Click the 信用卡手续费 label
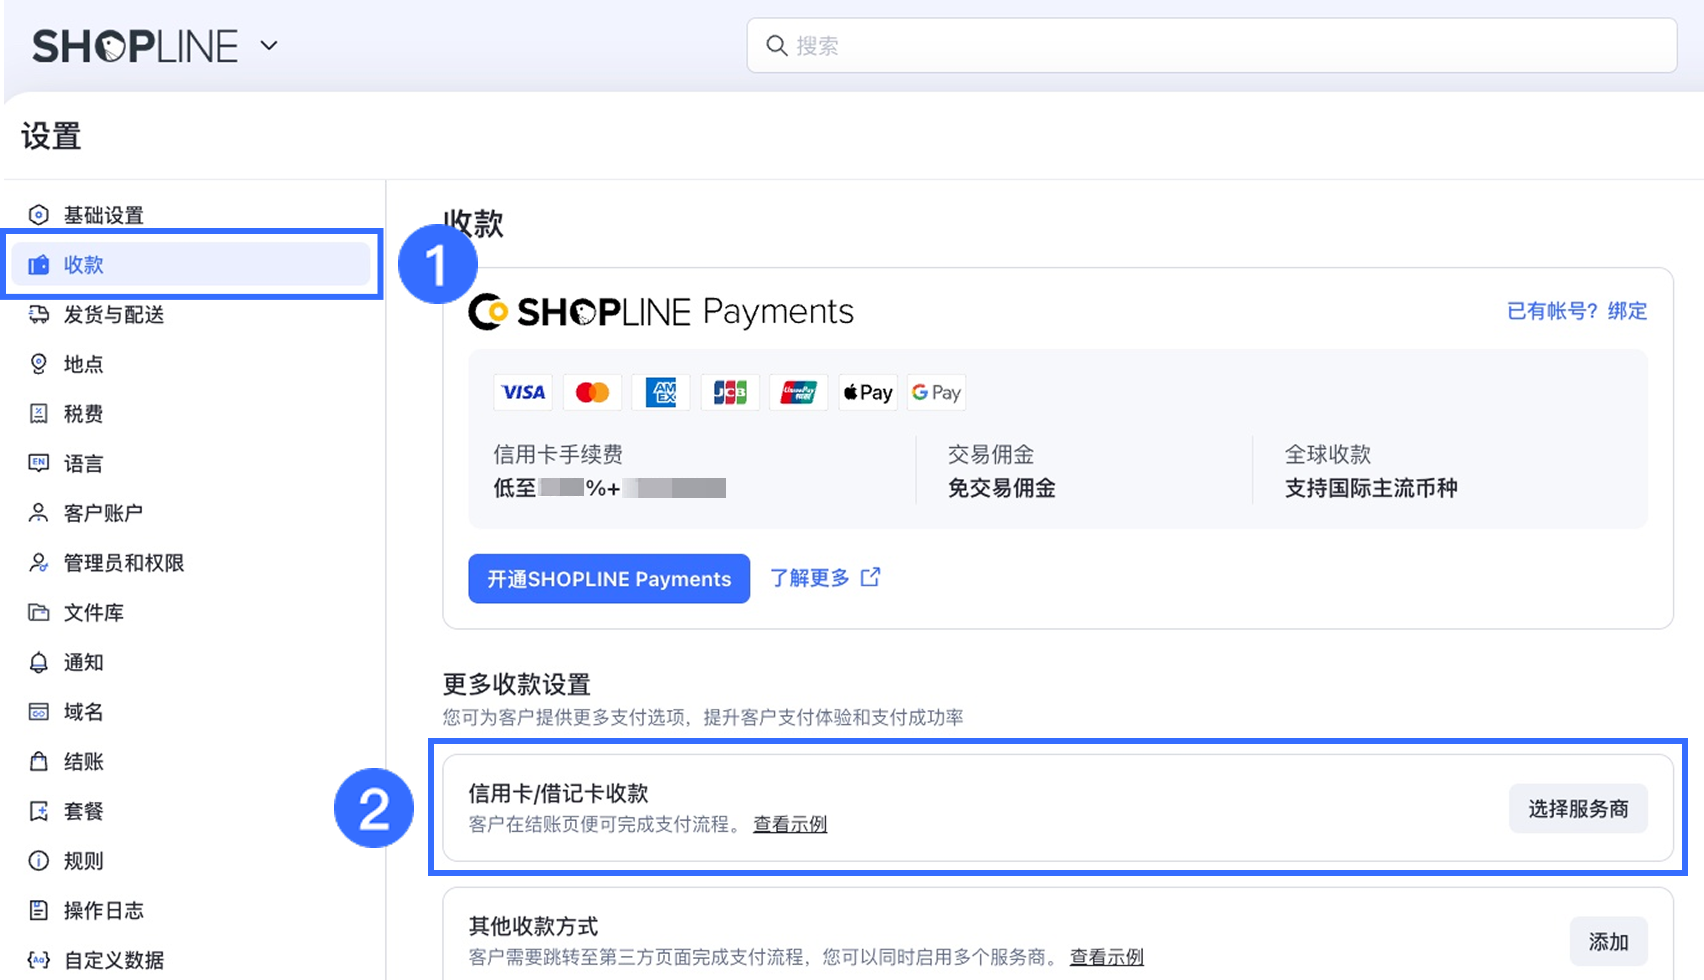Screen dimensions: 1704x980 click(558, 455)
